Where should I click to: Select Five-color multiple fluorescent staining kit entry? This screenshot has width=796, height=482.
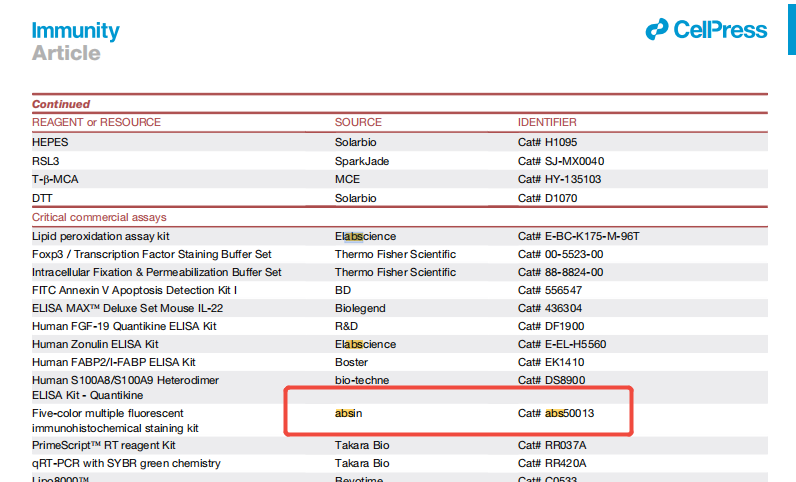115,420
